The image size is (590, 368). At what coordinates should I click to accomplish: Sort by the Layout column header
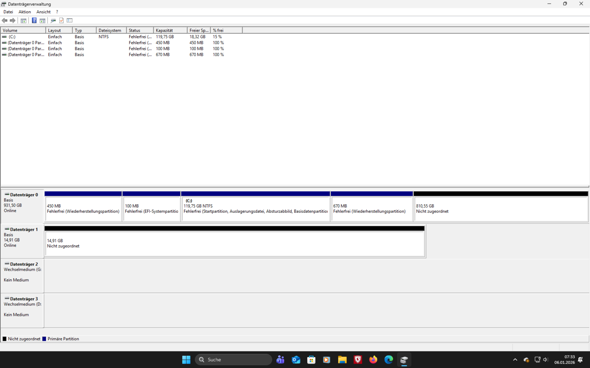point(59,30)
